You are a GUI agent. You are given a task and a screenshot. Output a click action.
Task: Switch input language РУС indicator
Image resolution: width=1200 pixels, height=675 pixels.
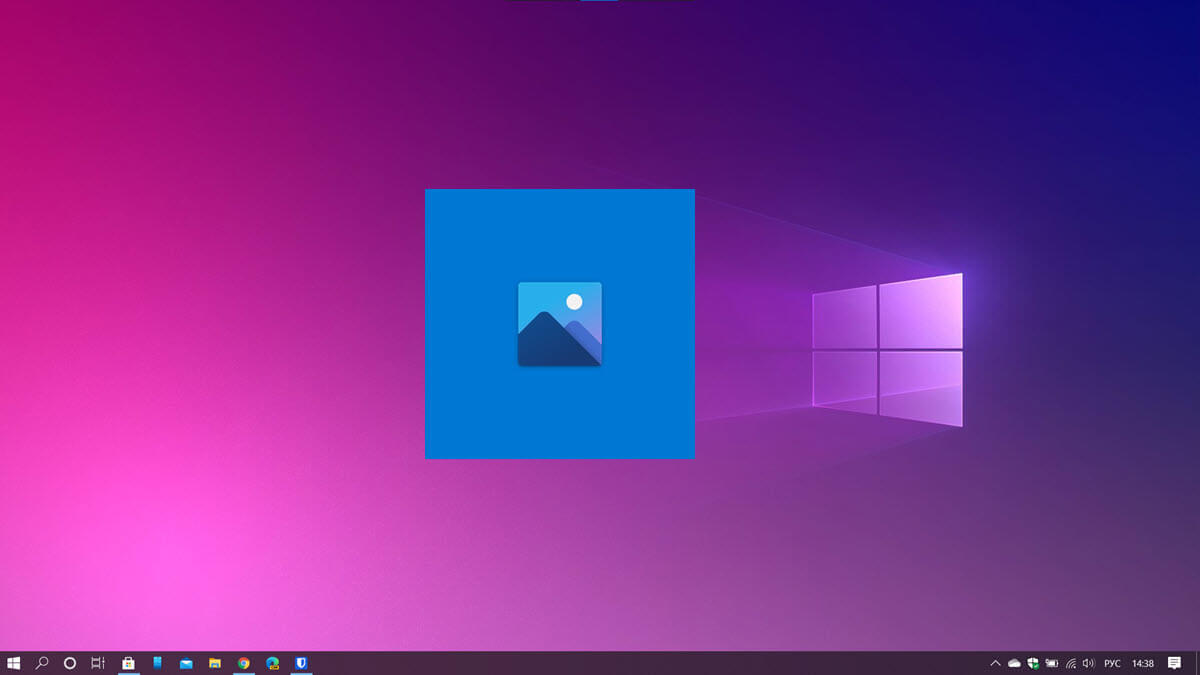tap(1112, 663)
